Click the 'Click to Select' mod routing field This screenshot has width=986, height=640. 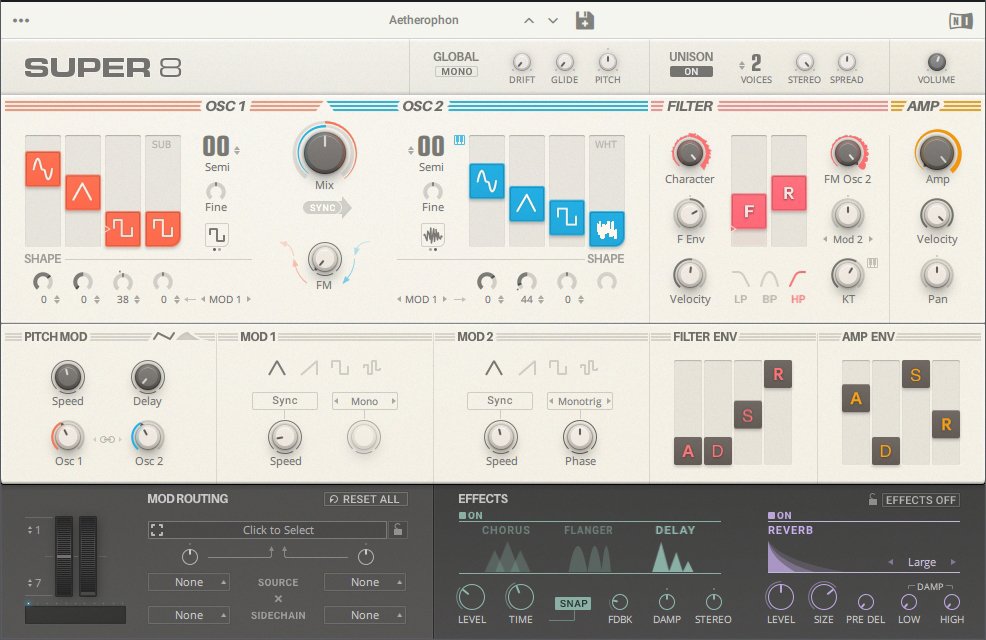point(278,530)
